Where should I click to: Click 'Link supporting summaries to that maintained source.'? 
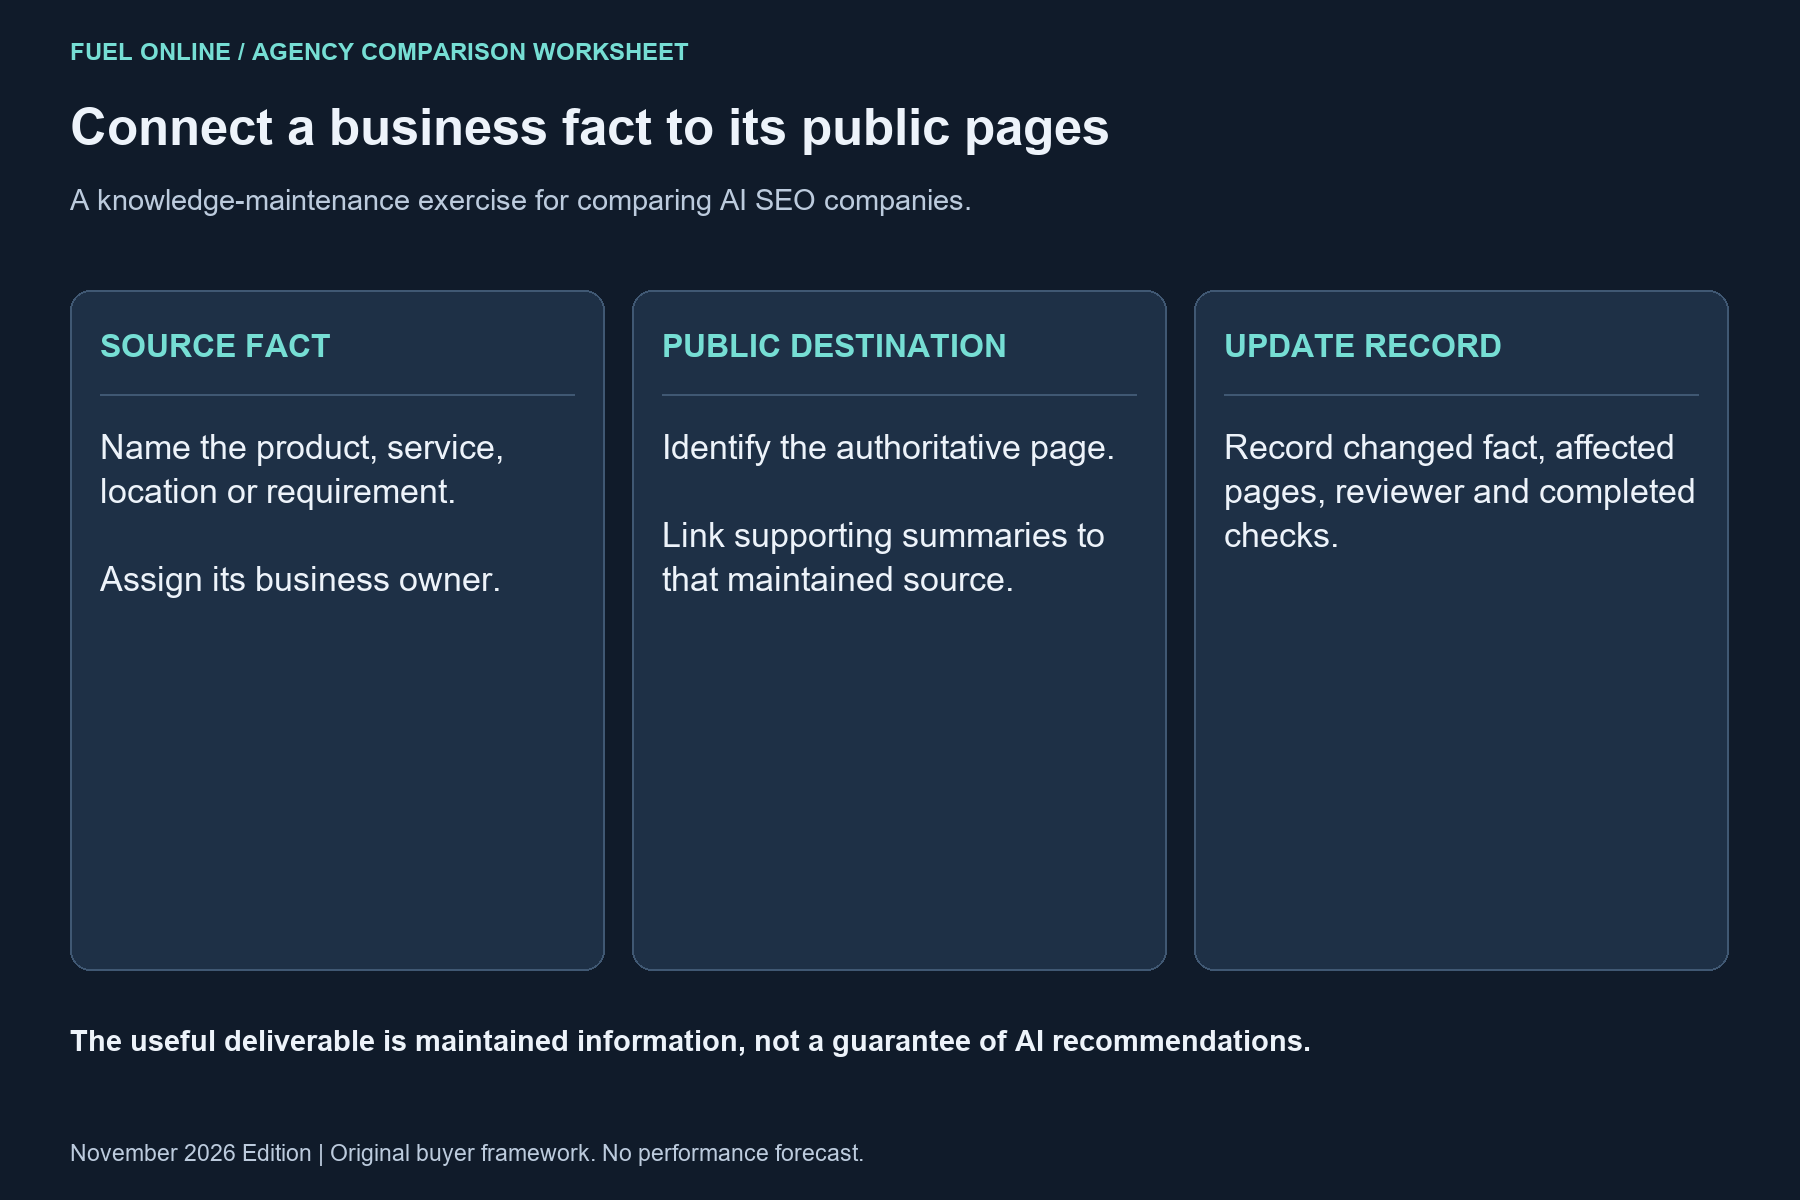(883, 557)
